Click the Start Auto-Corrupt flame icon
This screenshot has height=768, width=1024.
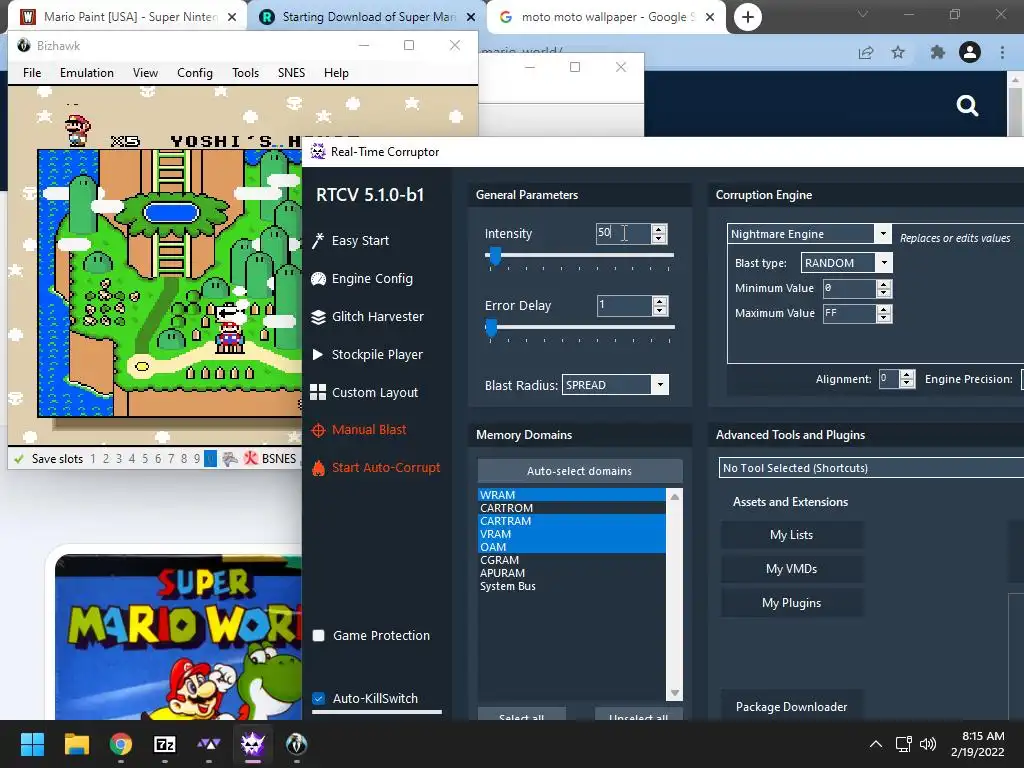(318, 468)
